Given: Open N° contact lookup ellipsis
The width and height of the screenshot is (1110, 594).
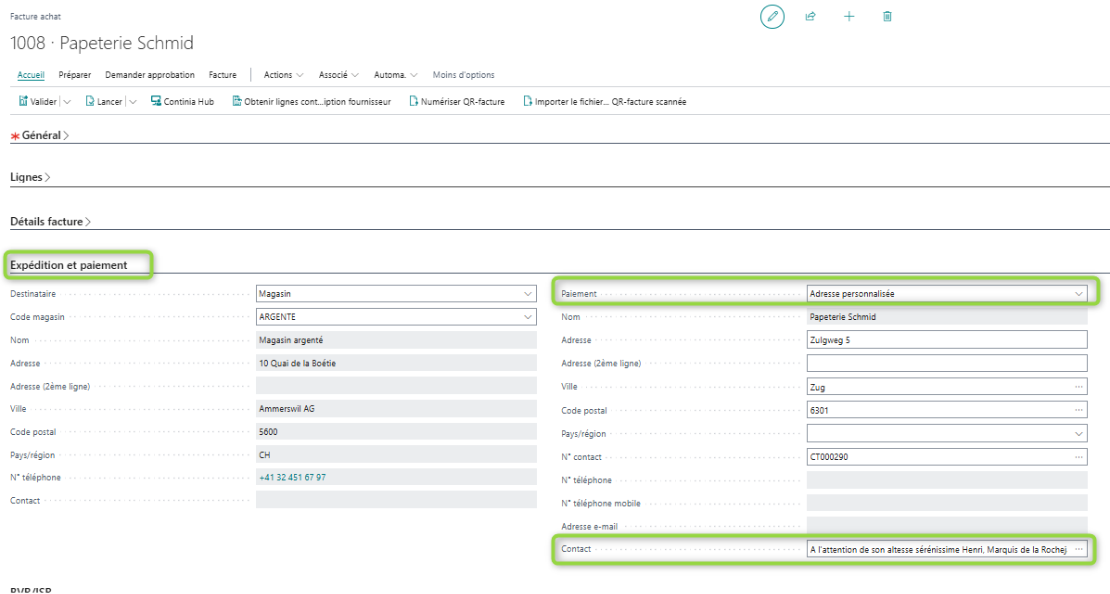Looking at the screenshot, I should [1078, 457].
